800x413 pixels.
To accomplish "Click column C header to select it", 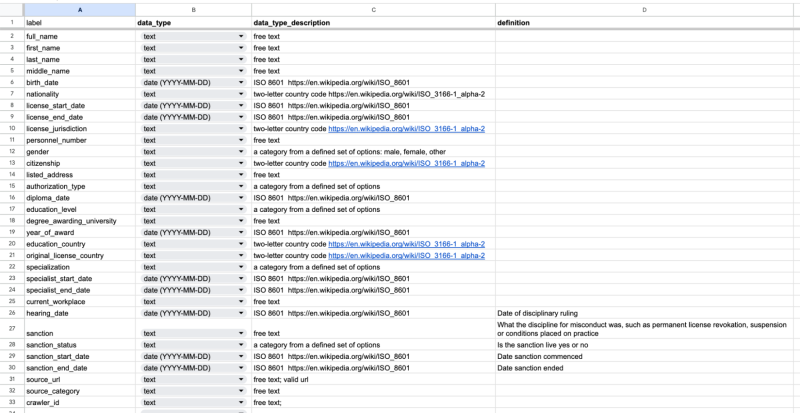I will (x=372, y=9).
